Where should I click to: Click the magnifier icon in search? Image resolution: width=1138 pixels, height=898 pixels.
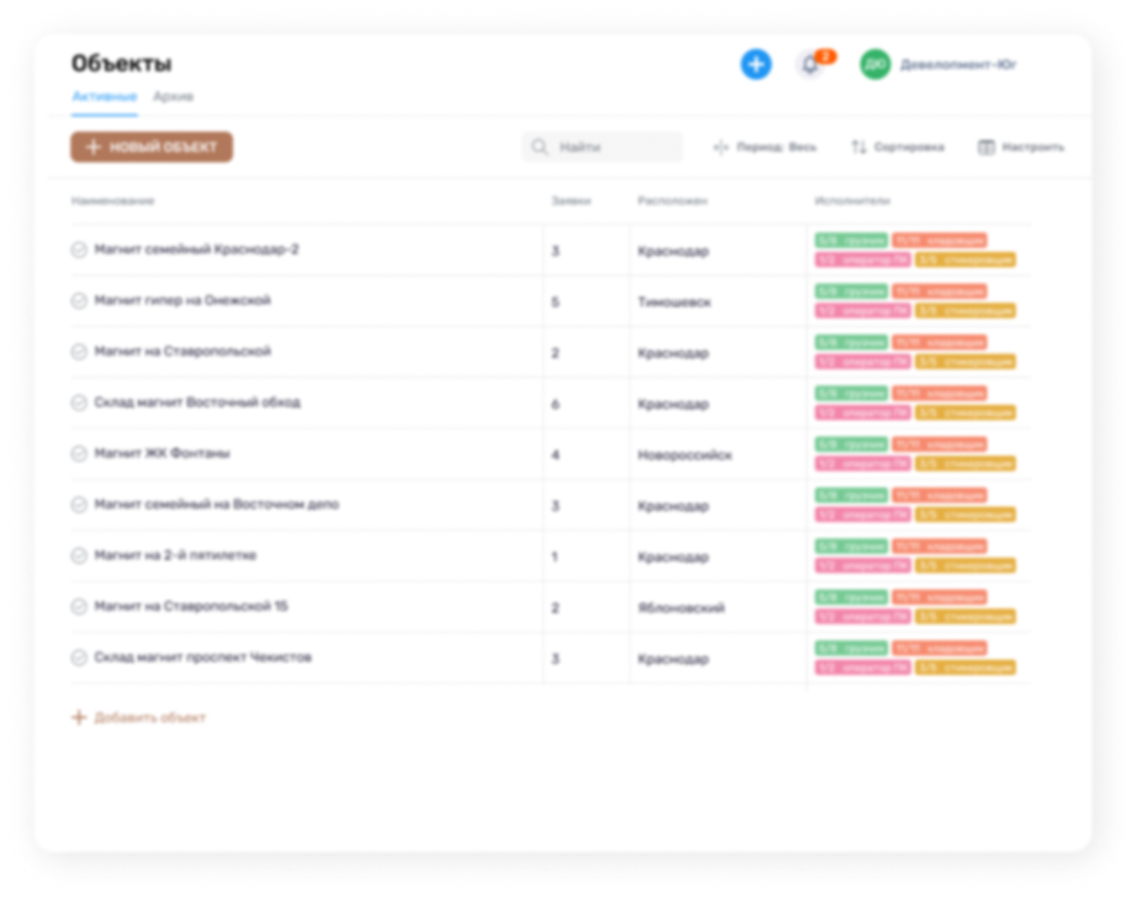tap(539, 147)
